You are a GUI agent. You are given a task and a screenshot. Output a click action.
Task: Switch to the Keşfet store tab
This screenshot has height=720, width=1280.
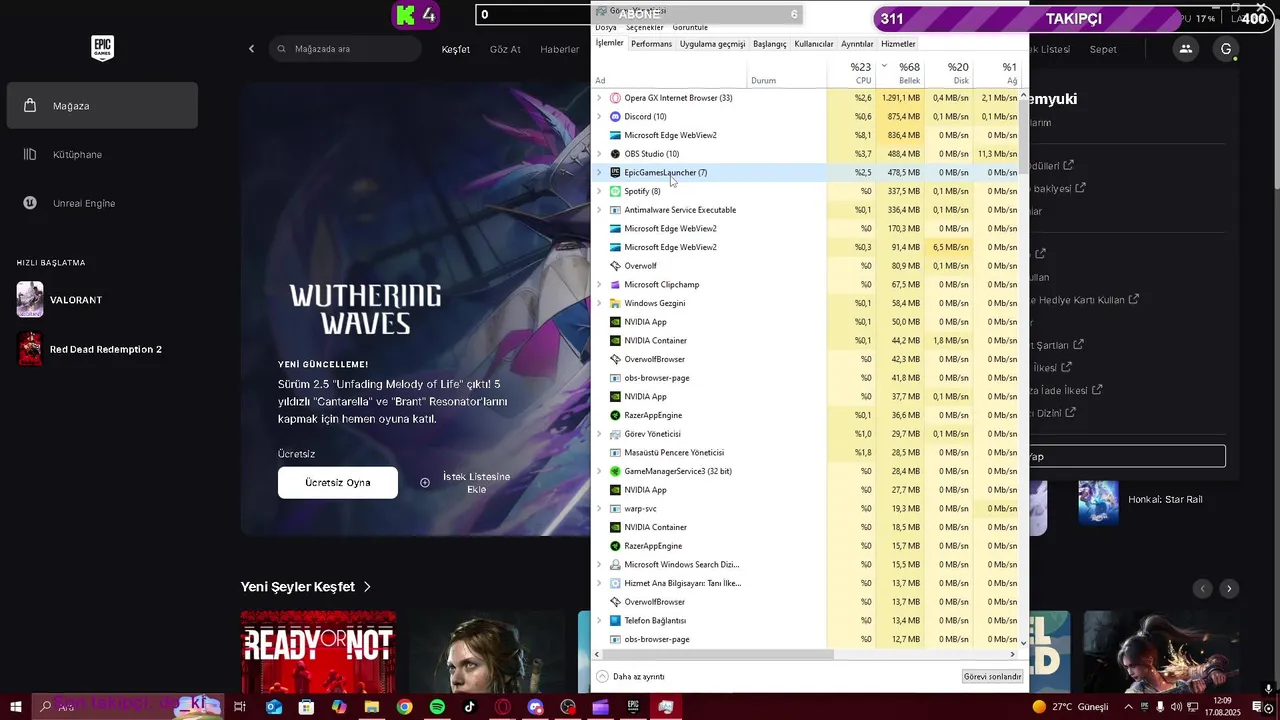tap(456, 49)
